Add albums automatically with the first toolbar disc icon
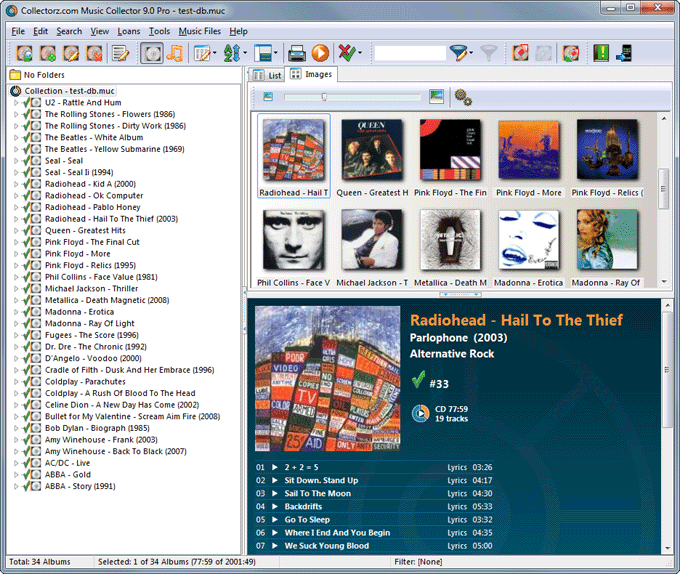The height and width of the screenshot is (574, 680). (x=24, y=53)
